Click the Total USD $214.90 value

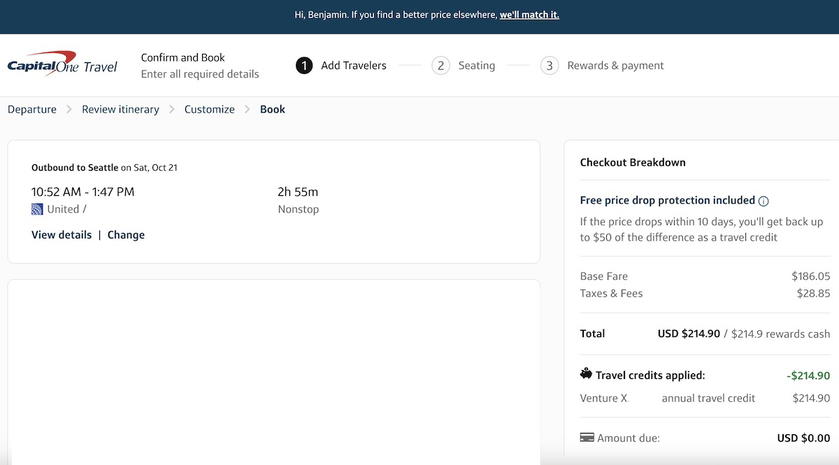pos(689,333)
